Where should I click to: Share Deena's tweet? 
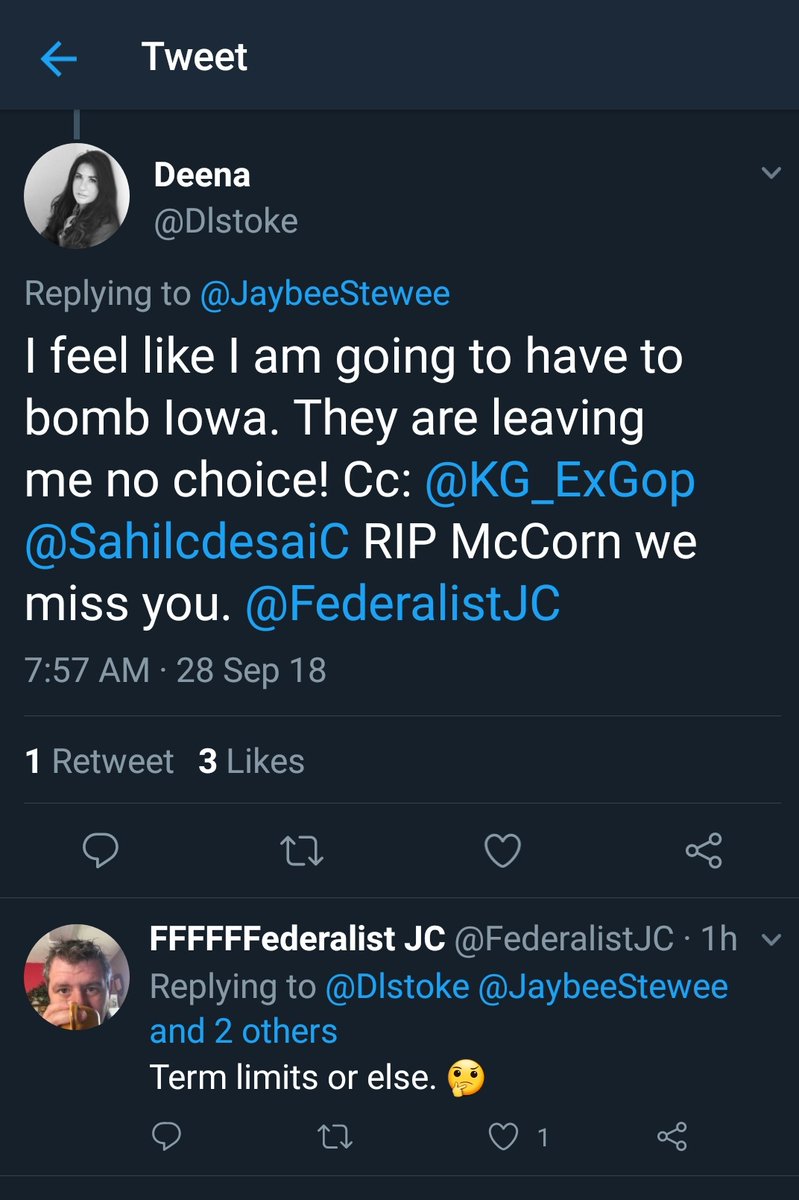703,851
